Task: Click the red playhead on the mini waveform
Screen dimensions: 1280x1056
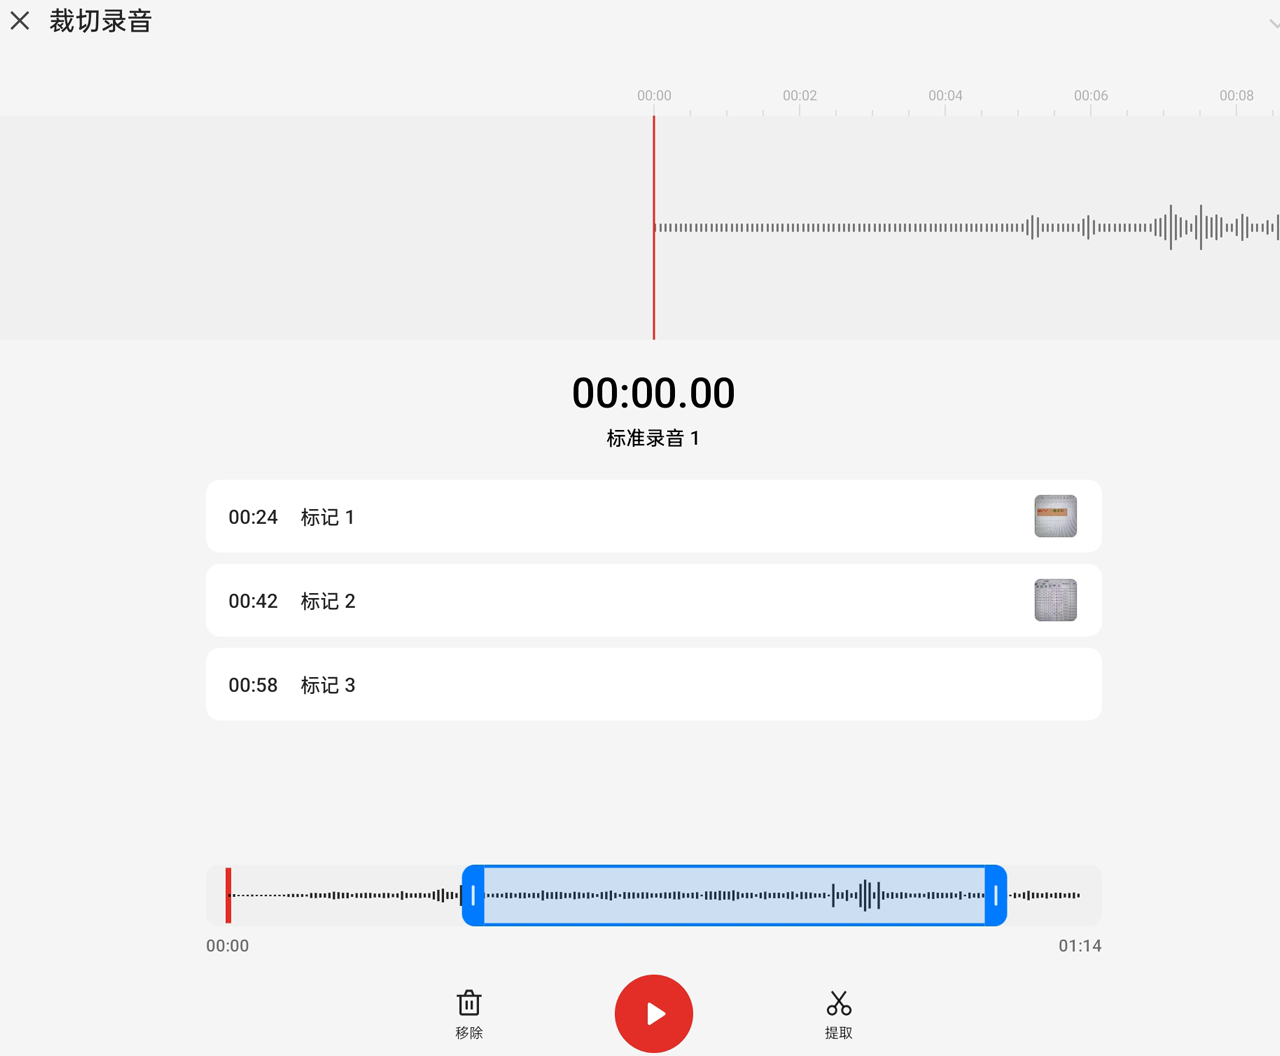Action: (229, 895)
